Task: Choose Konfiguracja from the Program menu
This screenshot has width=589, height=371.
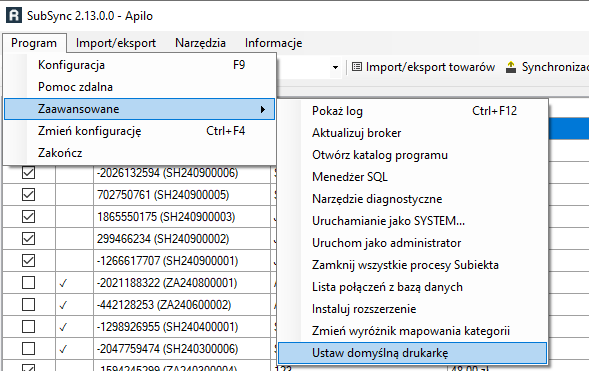Action: click(x=139, y=65)
